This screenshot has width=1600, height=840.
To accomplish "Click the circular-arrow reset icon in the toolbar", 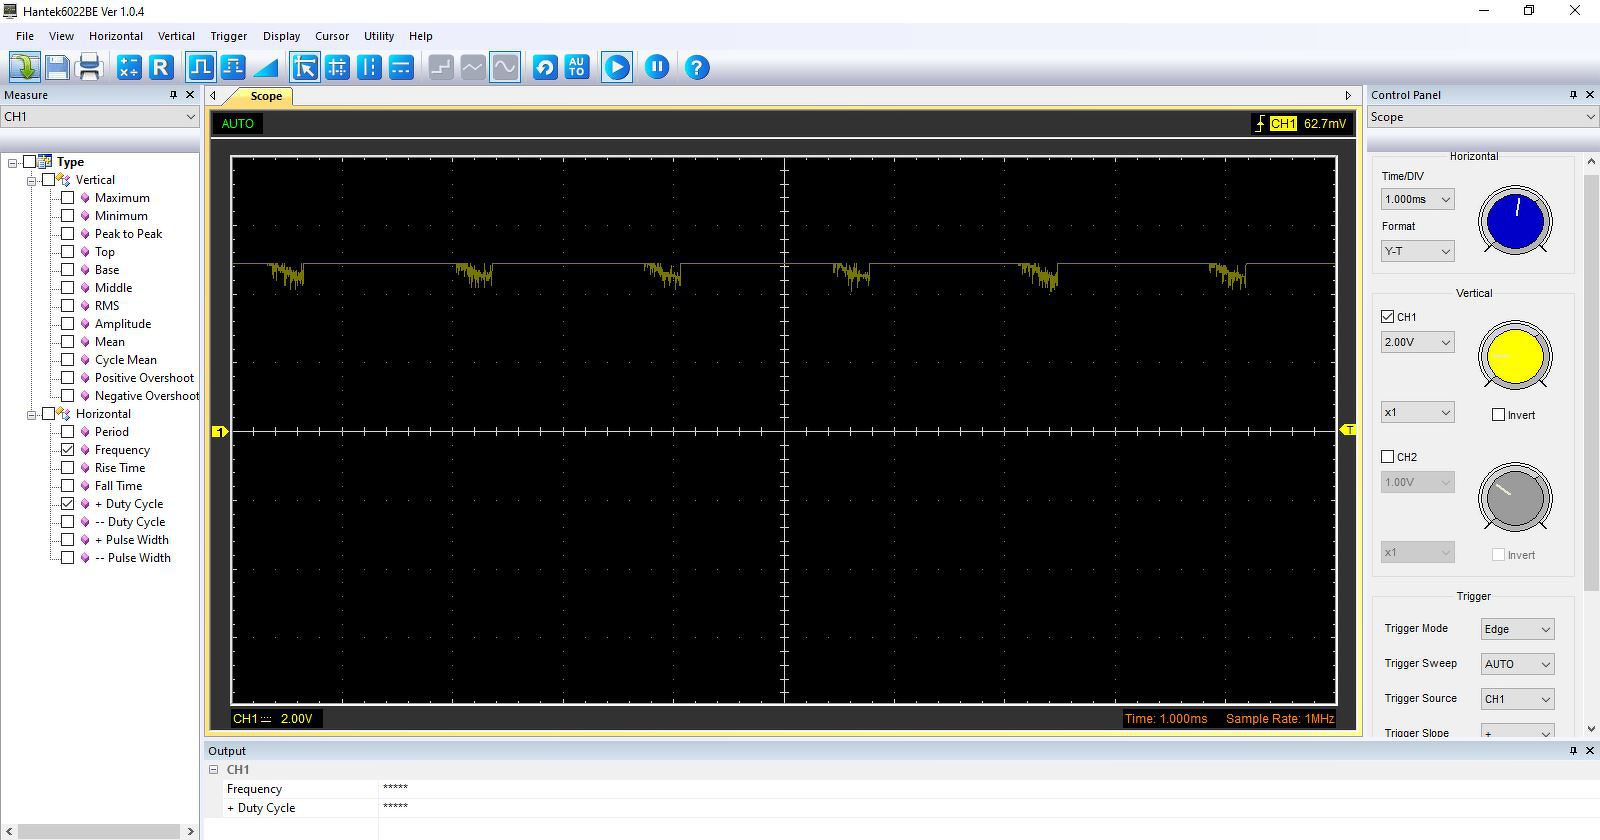I will [545, 67].
